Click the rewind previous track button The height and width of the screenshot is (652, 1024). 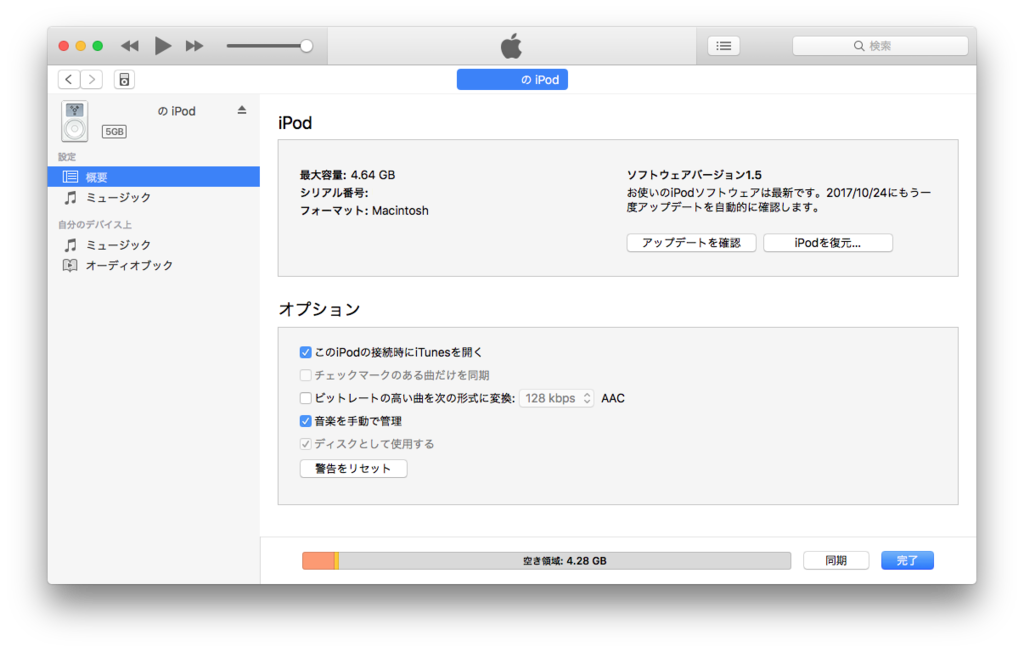click(130, 46)
